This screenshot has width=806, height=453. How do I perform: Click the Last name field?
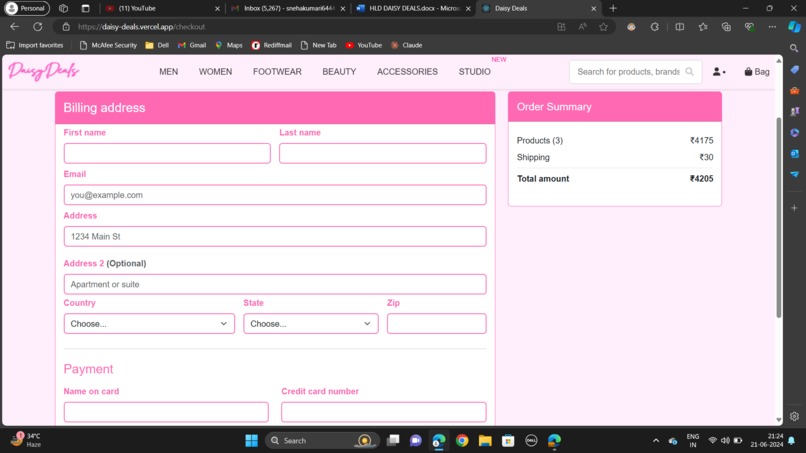click(382, 153)
